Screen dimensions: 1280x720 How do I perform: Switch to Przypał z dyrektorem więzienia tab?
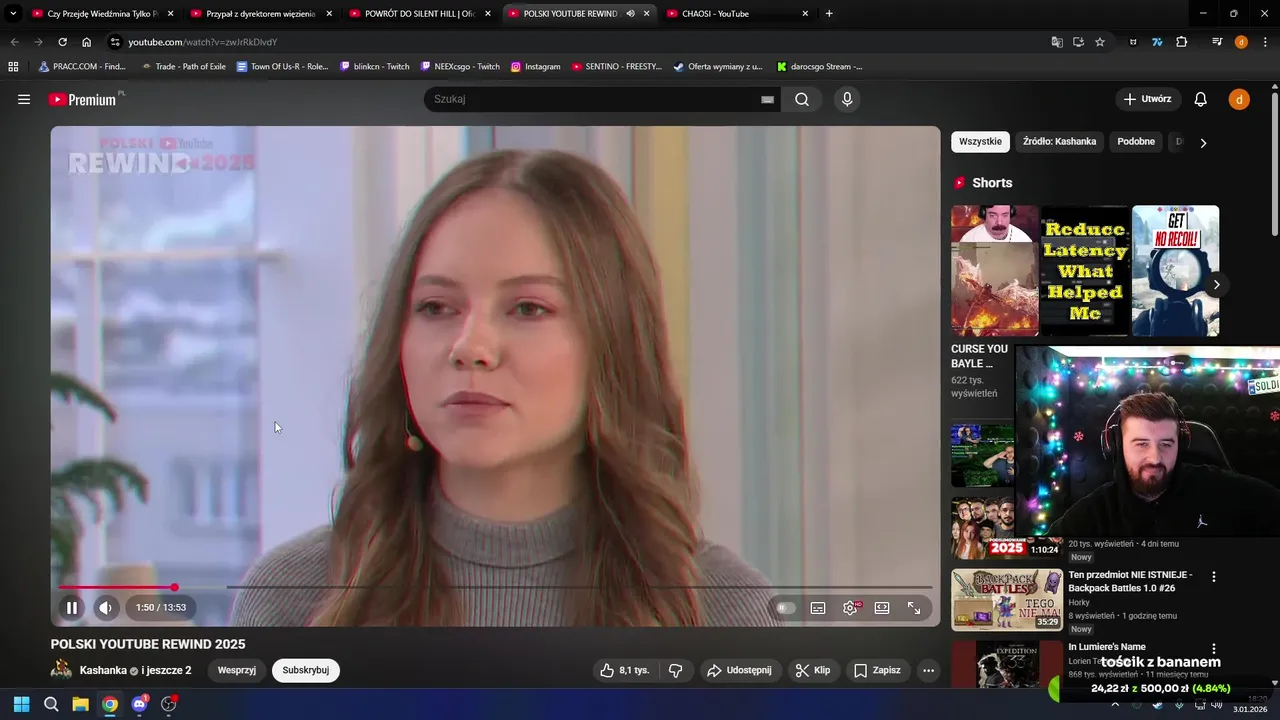260,14
